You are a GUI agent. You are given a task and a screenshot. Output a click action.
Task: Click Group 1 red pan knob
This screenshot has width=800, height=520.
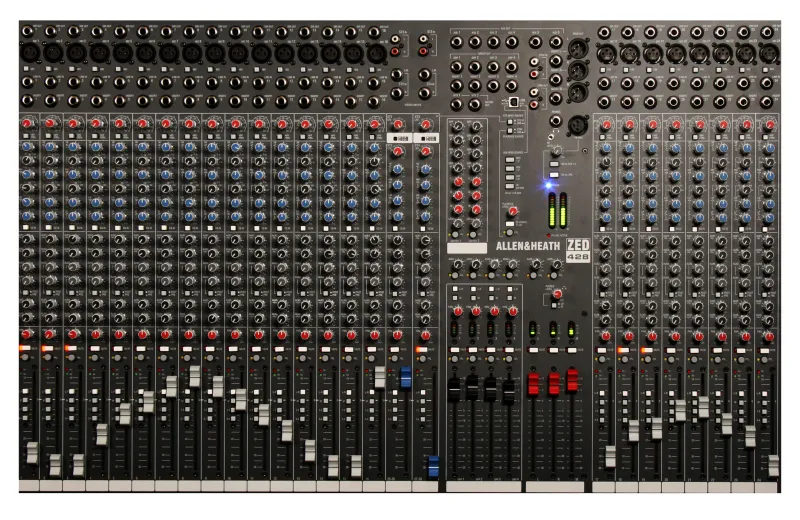pos(458,311)
